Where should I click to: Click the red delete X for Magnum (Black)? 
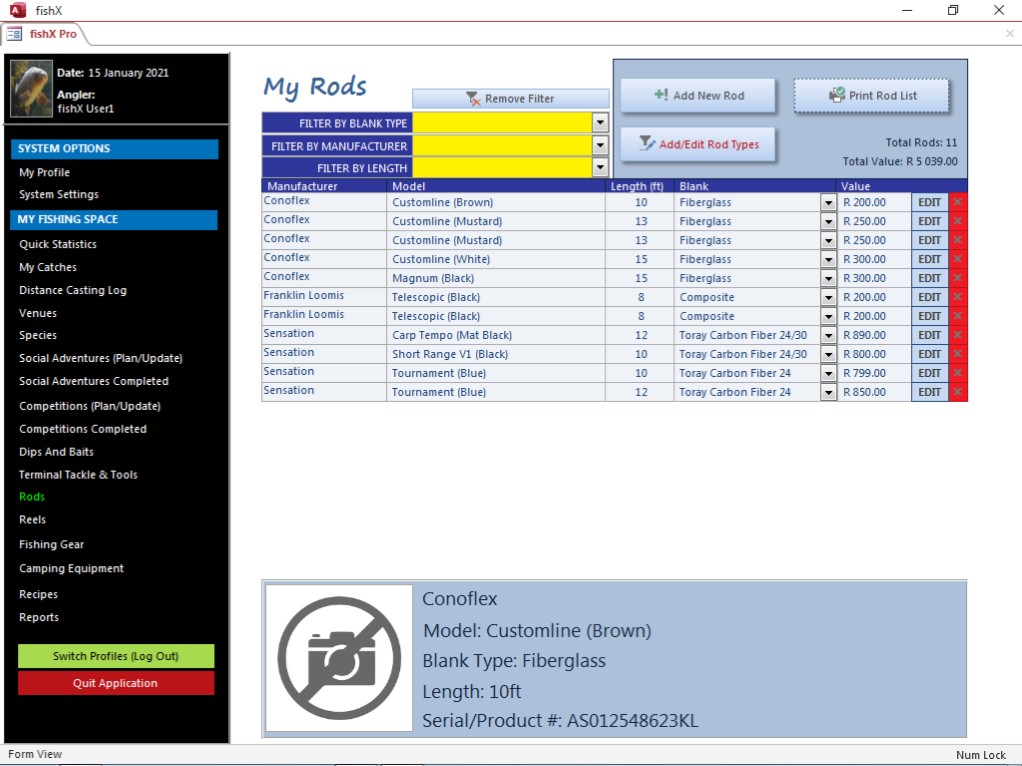click(958, 278)
